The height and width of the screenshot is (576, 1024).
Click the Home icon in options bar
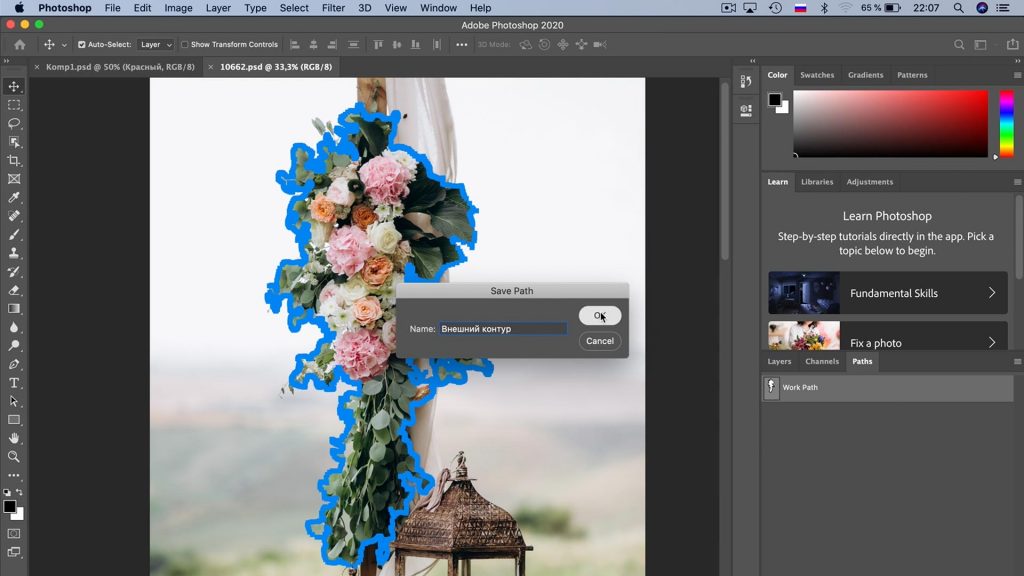(x=20, y=45)
